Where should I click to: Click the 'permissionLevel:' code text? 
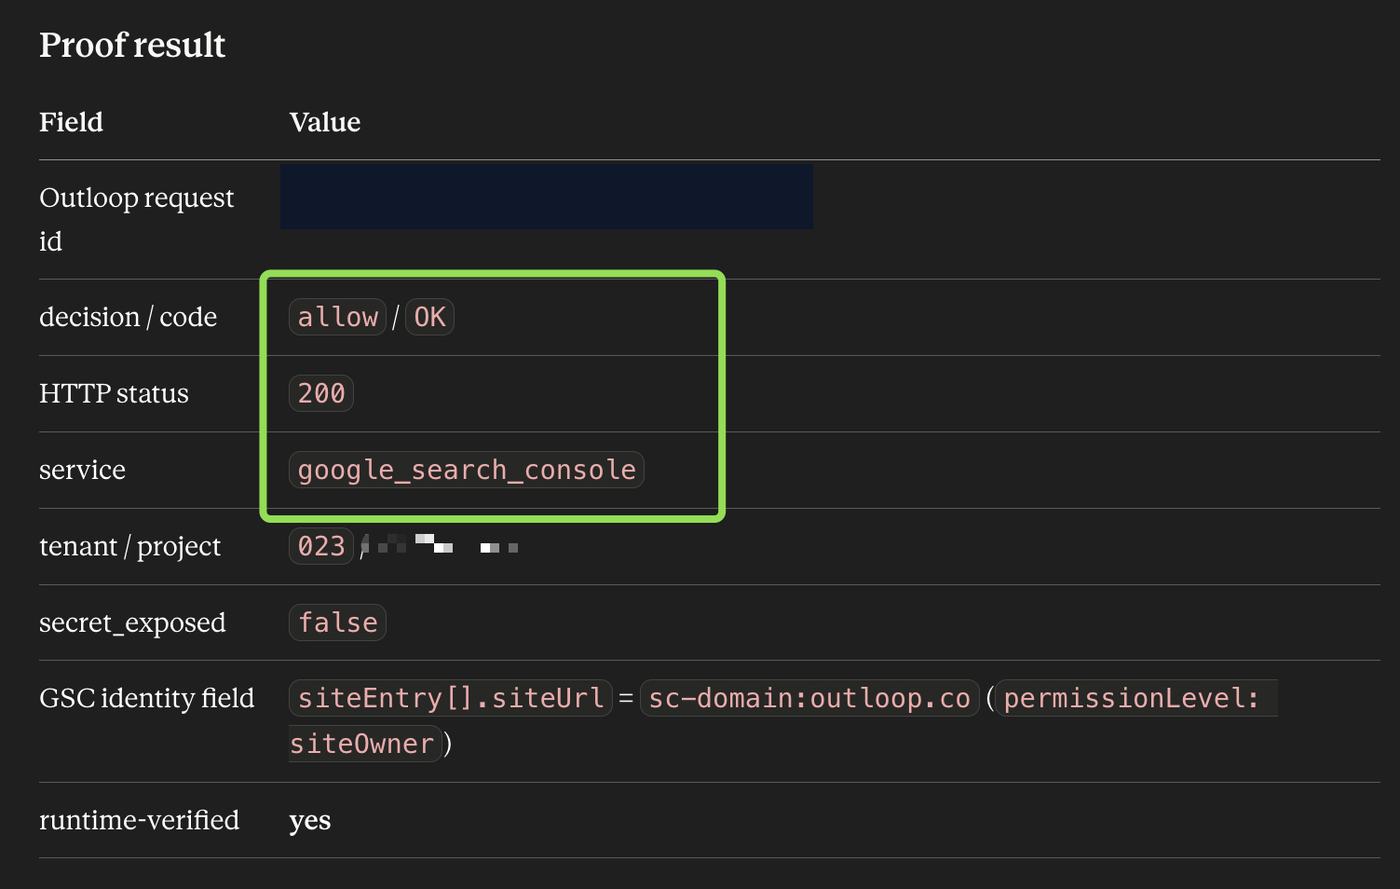1136,698
